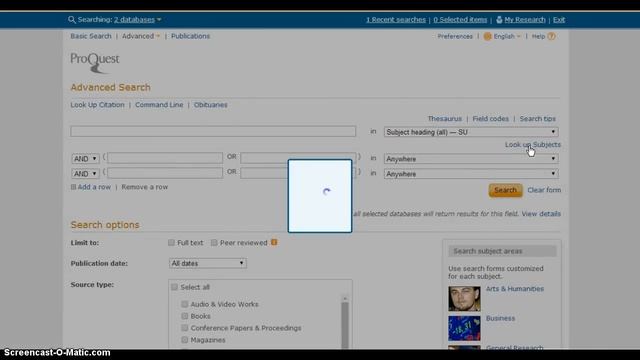Screen dimensions: 640x360
Task: Go to Basic Search
Action: point(91,36)
